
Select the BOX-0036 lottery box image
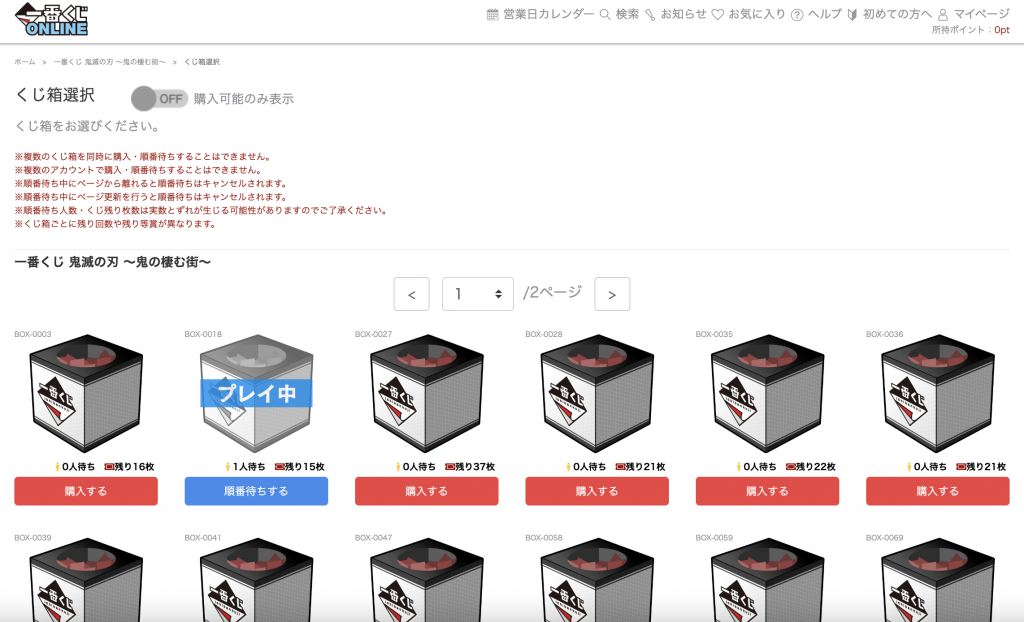[938, 393]
